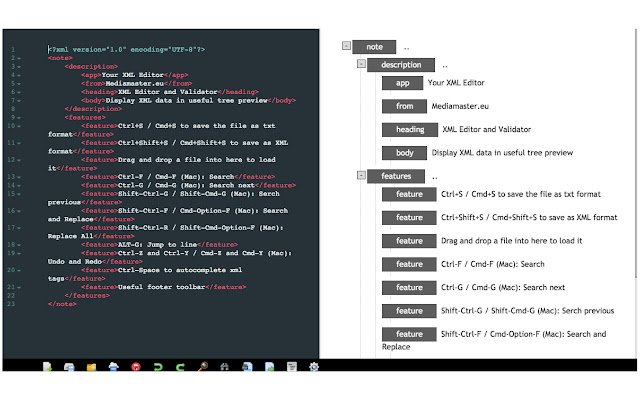Viewport: 640px width, 400px height.
Task: Open file with the yellow folder icon
Action: (x=91, y=367)
